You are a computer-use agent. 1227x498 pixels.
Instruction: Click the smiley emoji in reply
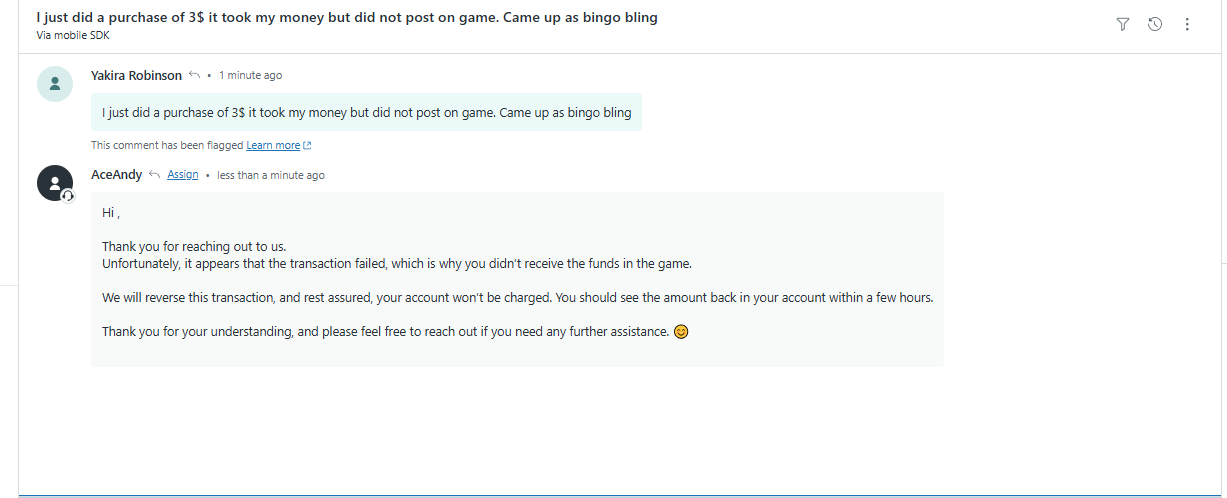pyautogui.click(x=681, y=331)
